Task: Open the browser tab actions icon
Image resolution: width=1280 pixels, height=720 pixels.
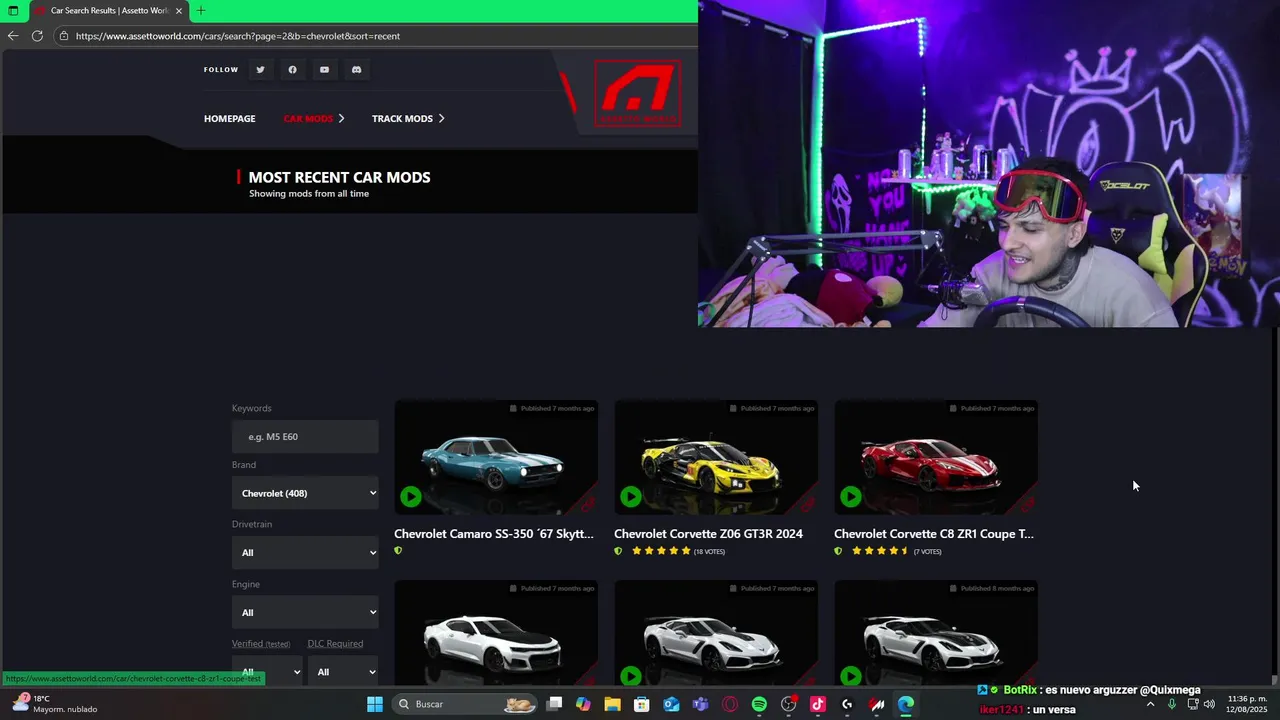Action: pyautogui.click(x=13, y=11)
